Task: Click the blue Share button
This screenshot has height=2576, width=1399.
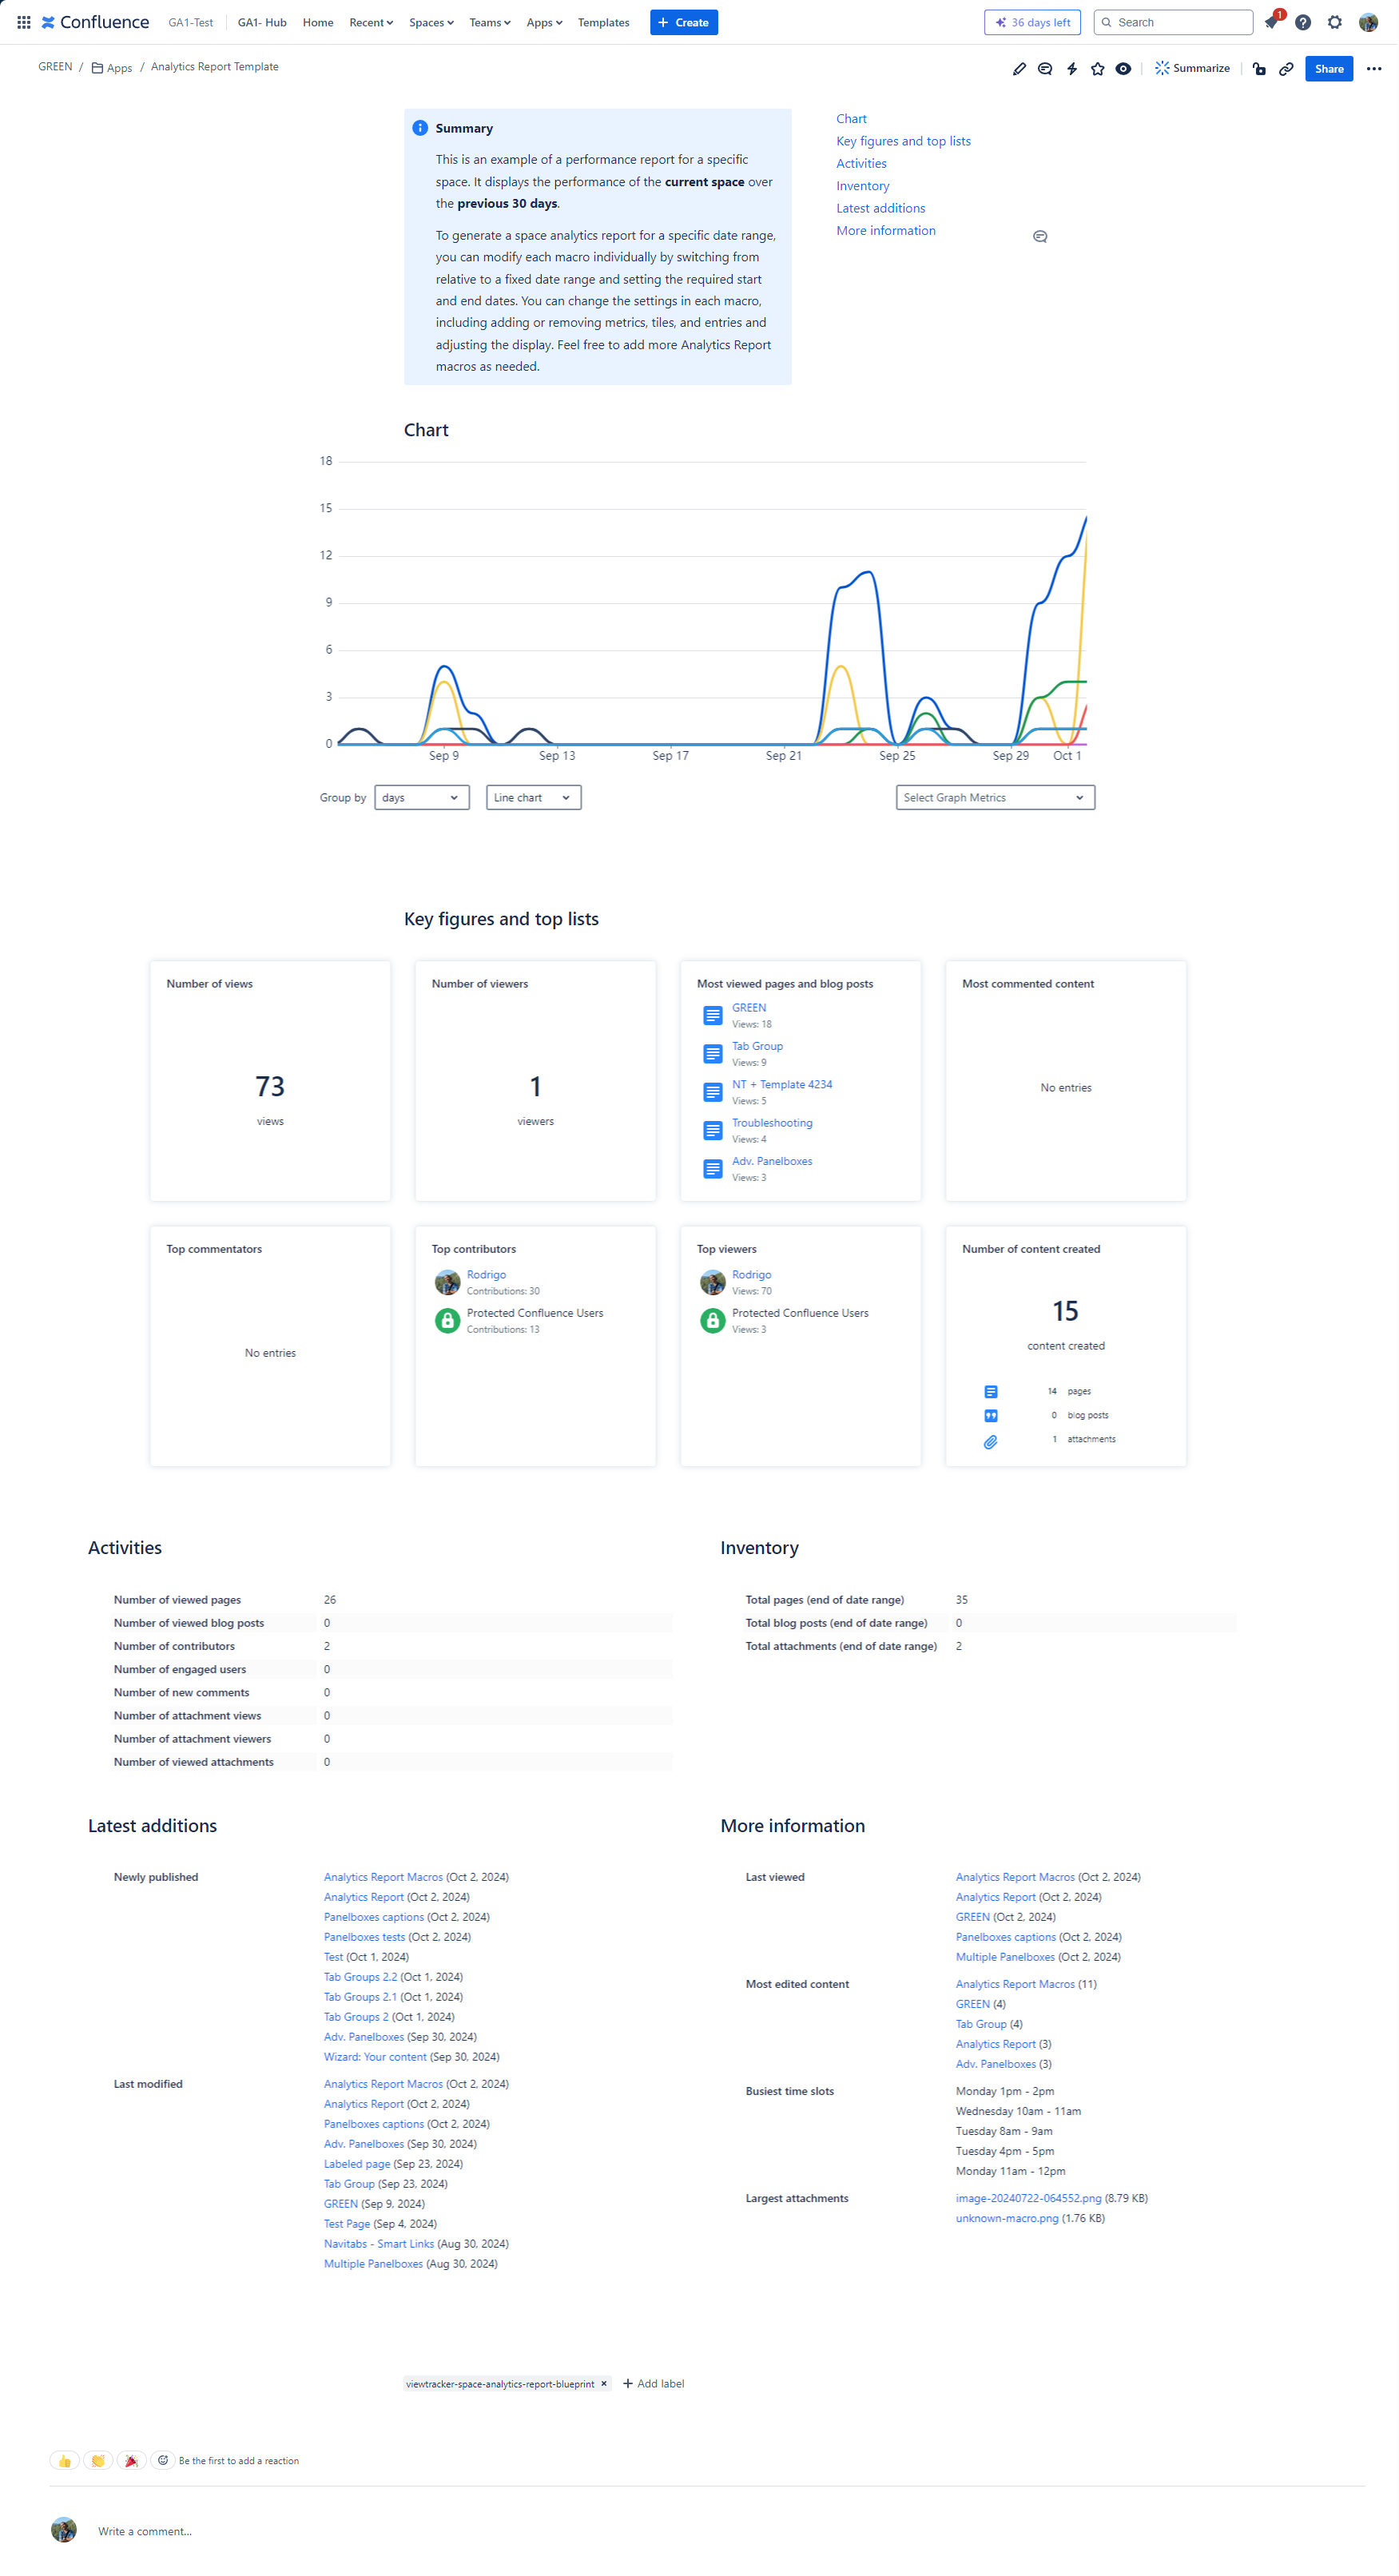Action: pyautogui.click(x=1328, y=69)
